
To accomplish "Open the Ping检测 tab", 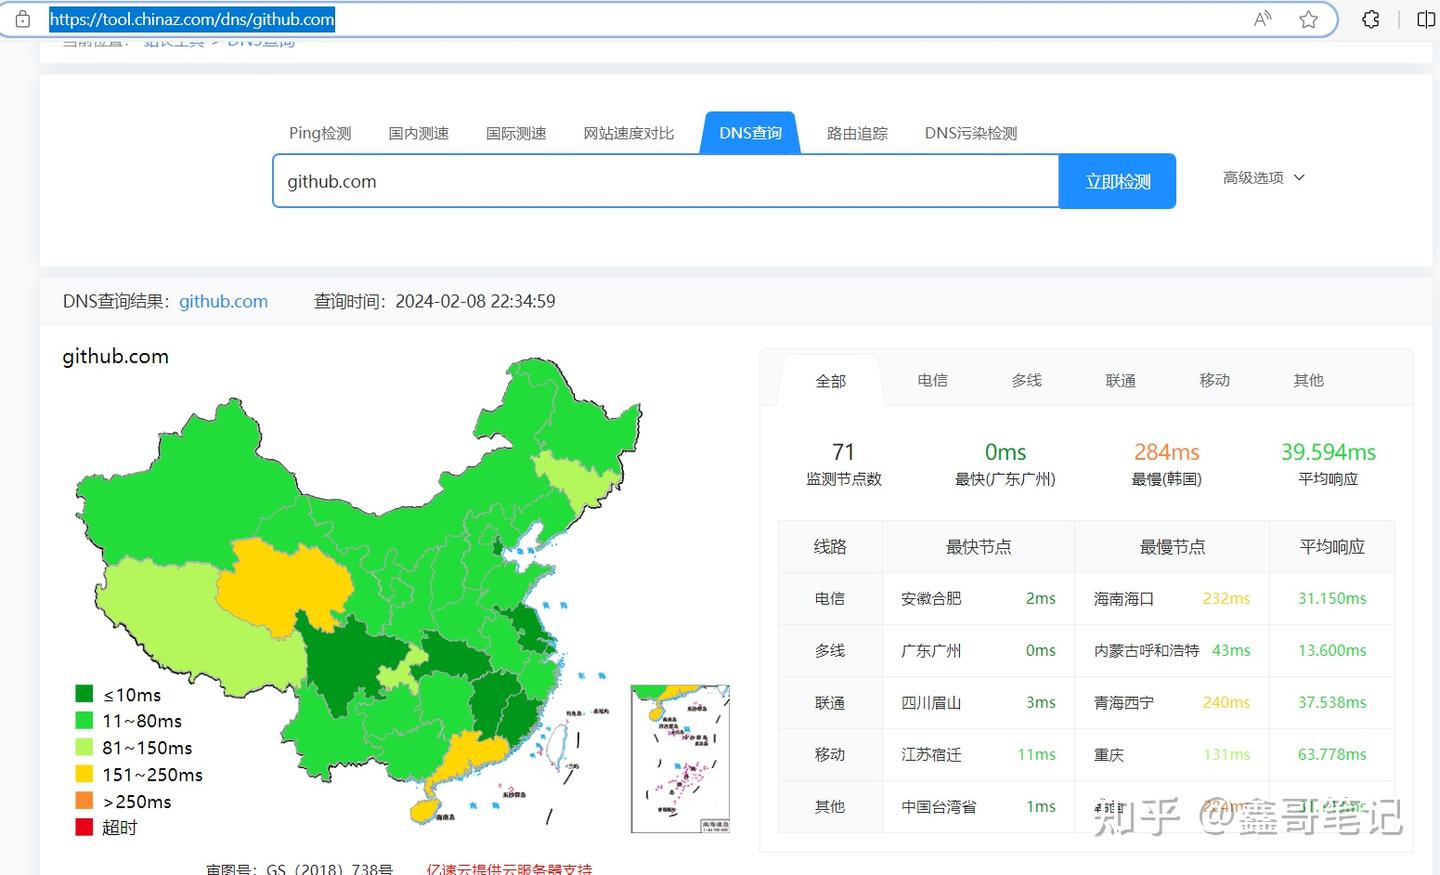I will 320,133.
